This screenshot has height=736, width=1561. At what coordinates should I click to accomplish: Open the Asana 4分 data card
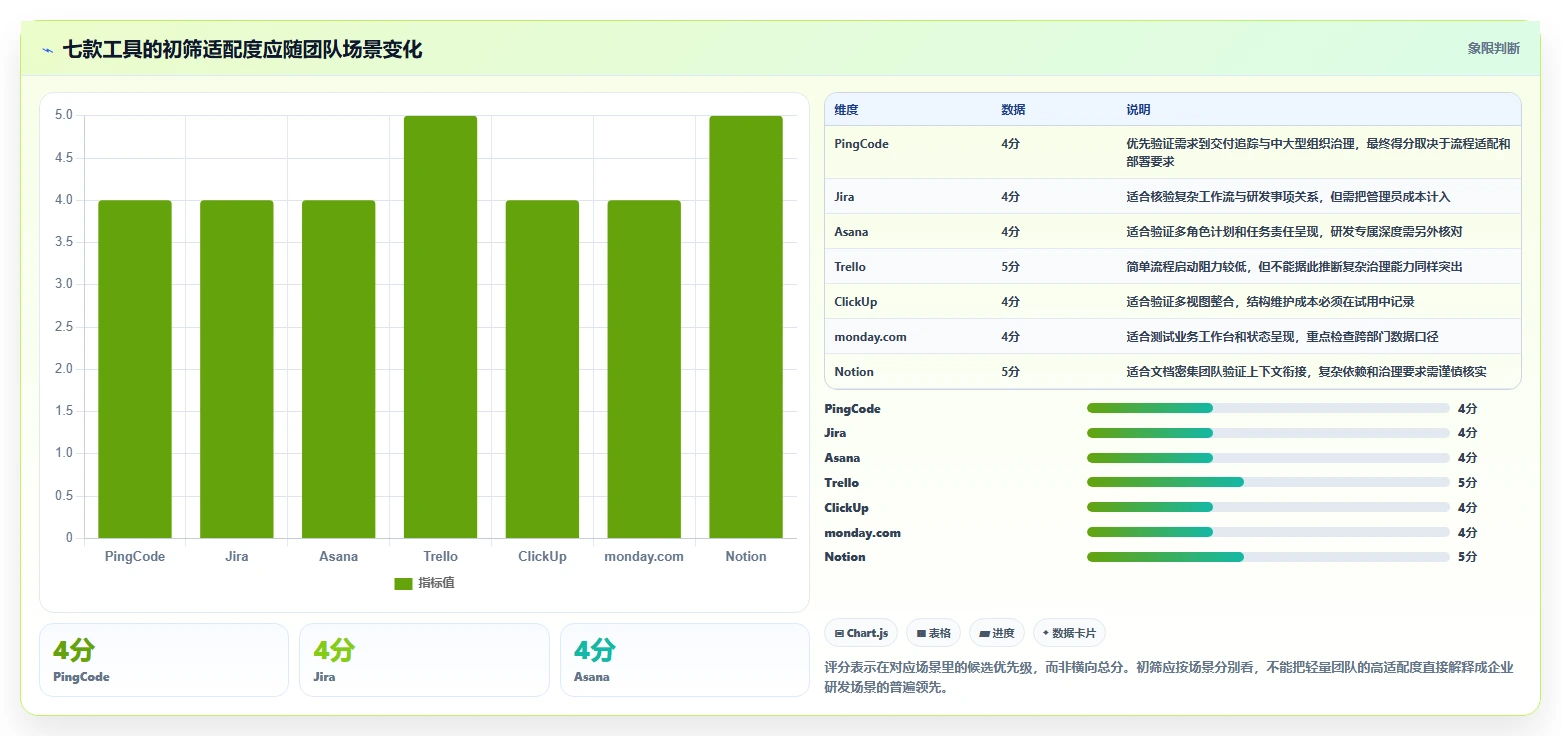685,660
